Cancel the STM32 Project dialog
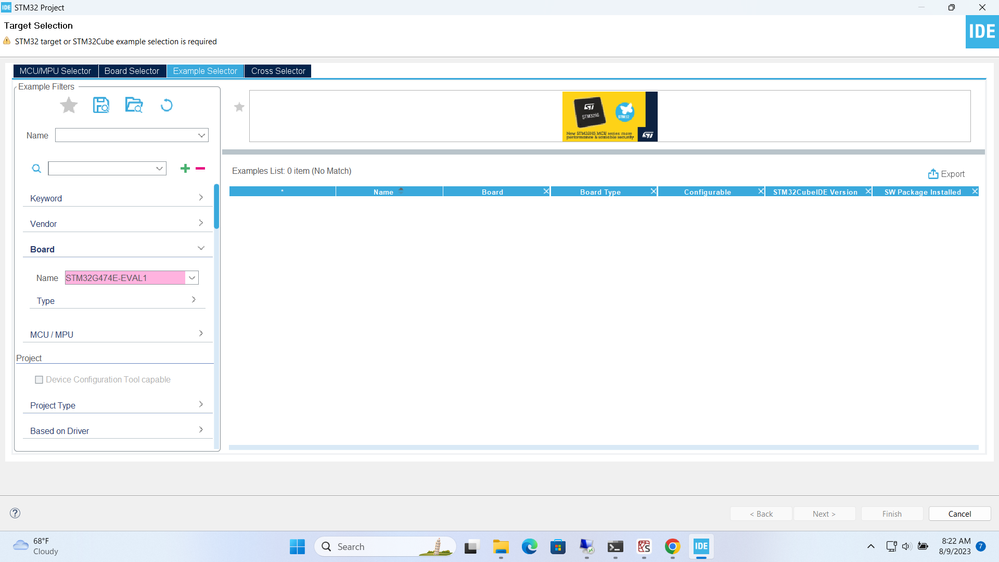Image resolution: width=999 pixels, height=562 pixels. pyautogui.click(x=959, y=514)
